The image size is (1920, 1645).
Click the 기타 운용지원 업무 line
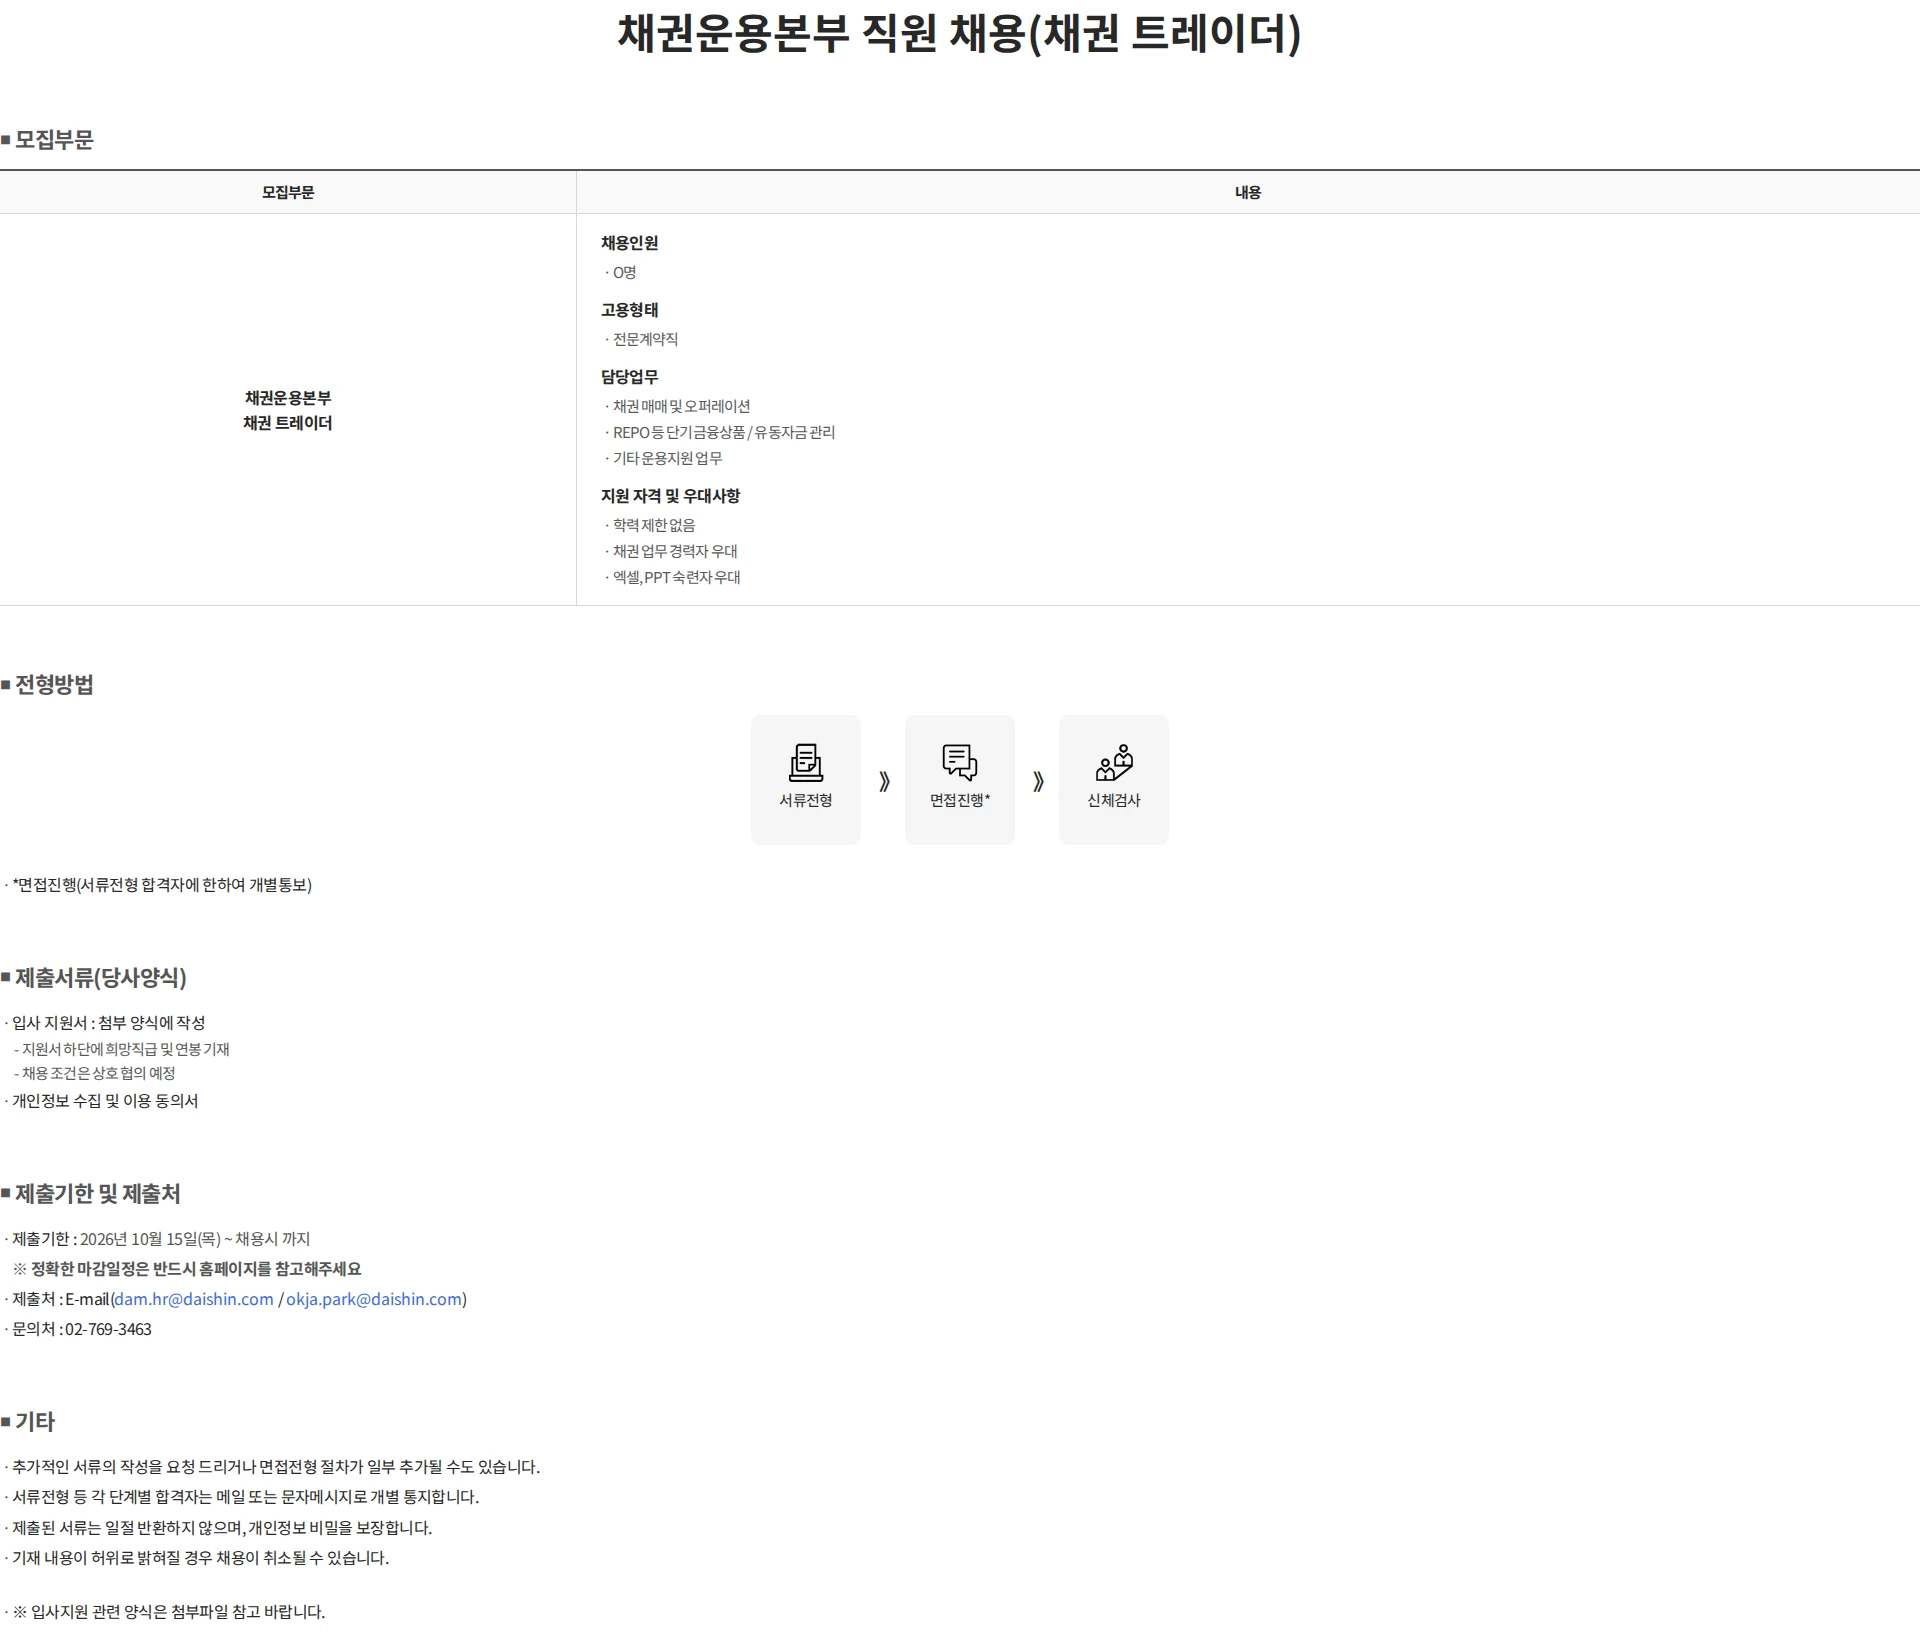point(667,458)
